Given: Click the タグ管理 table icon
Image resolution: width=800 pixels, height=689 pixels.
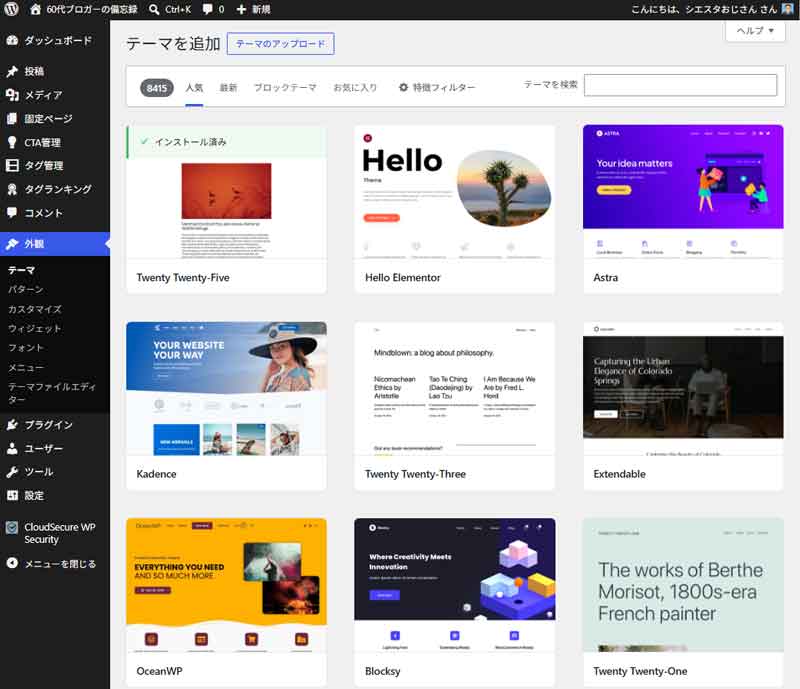Looking at the screenshot, I should [x=12, y=165].
